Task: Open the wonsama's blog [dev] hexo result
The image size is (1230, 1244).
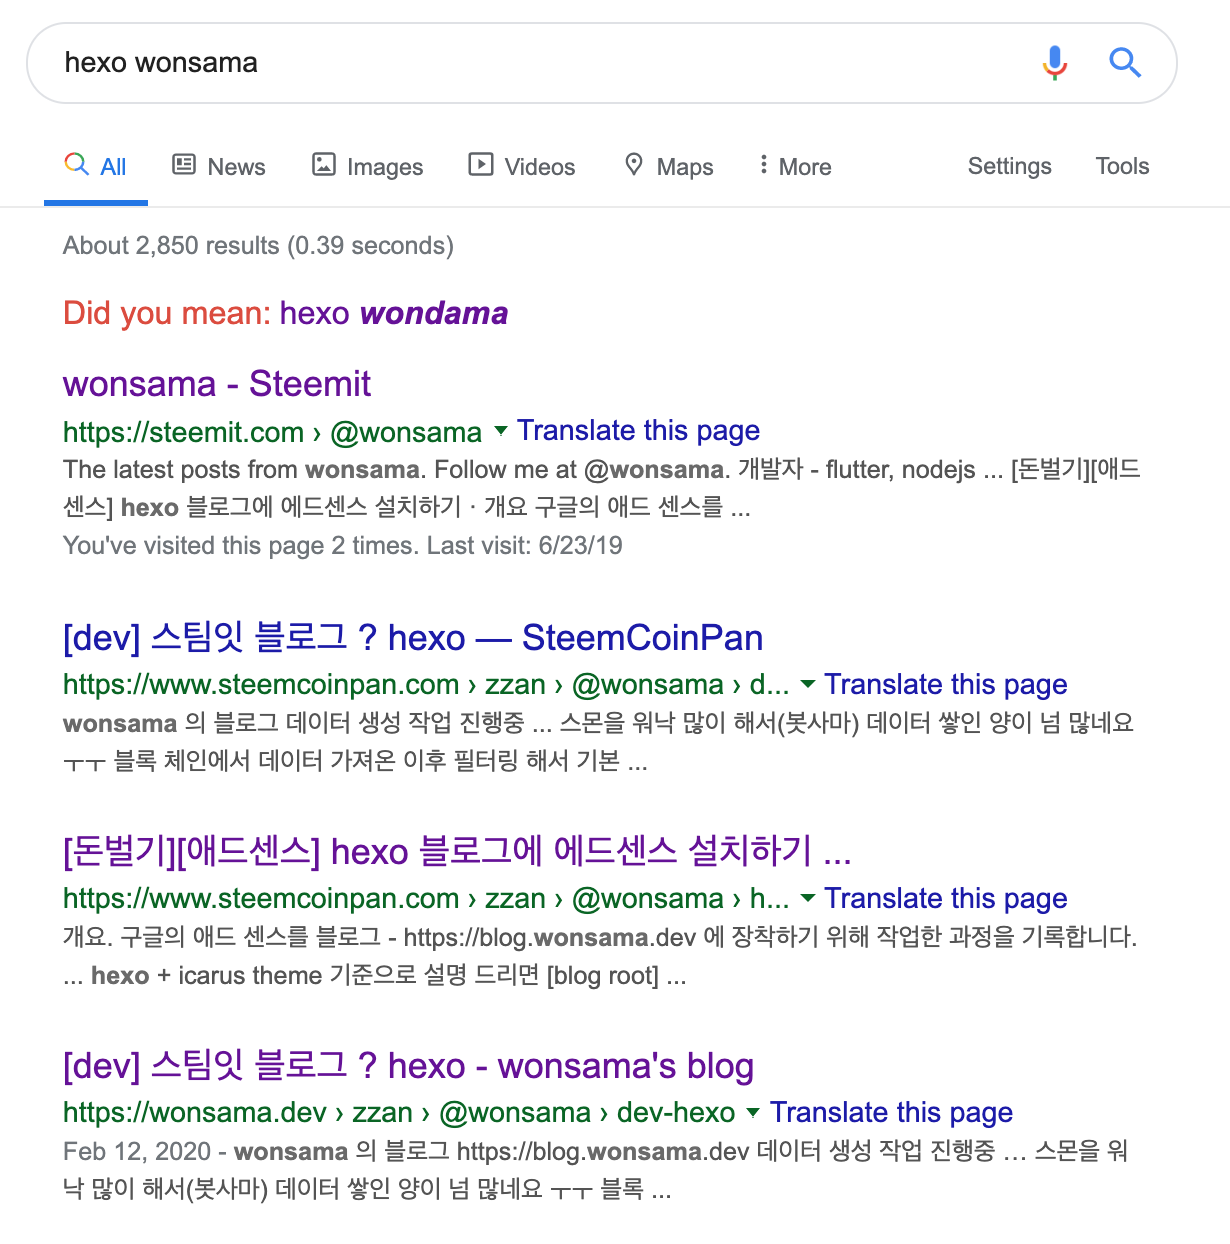Action: [x=408, y=1066]
